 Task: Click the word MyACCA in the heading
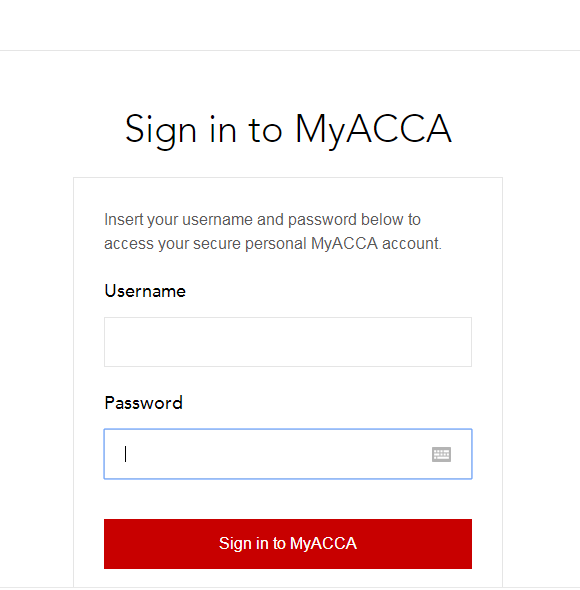pos(373,130)
